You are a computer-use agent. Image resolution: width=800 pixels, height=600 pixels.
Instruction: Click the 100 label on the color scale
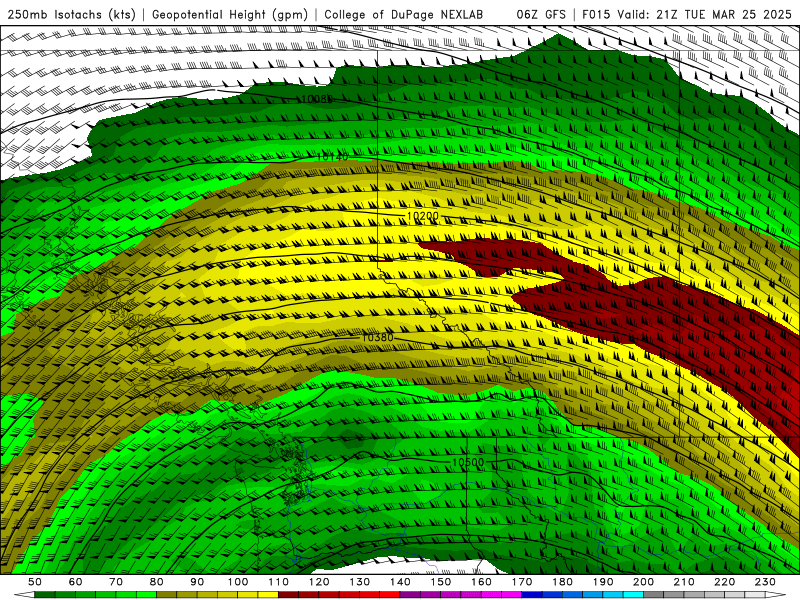click(x=238, y=582)
